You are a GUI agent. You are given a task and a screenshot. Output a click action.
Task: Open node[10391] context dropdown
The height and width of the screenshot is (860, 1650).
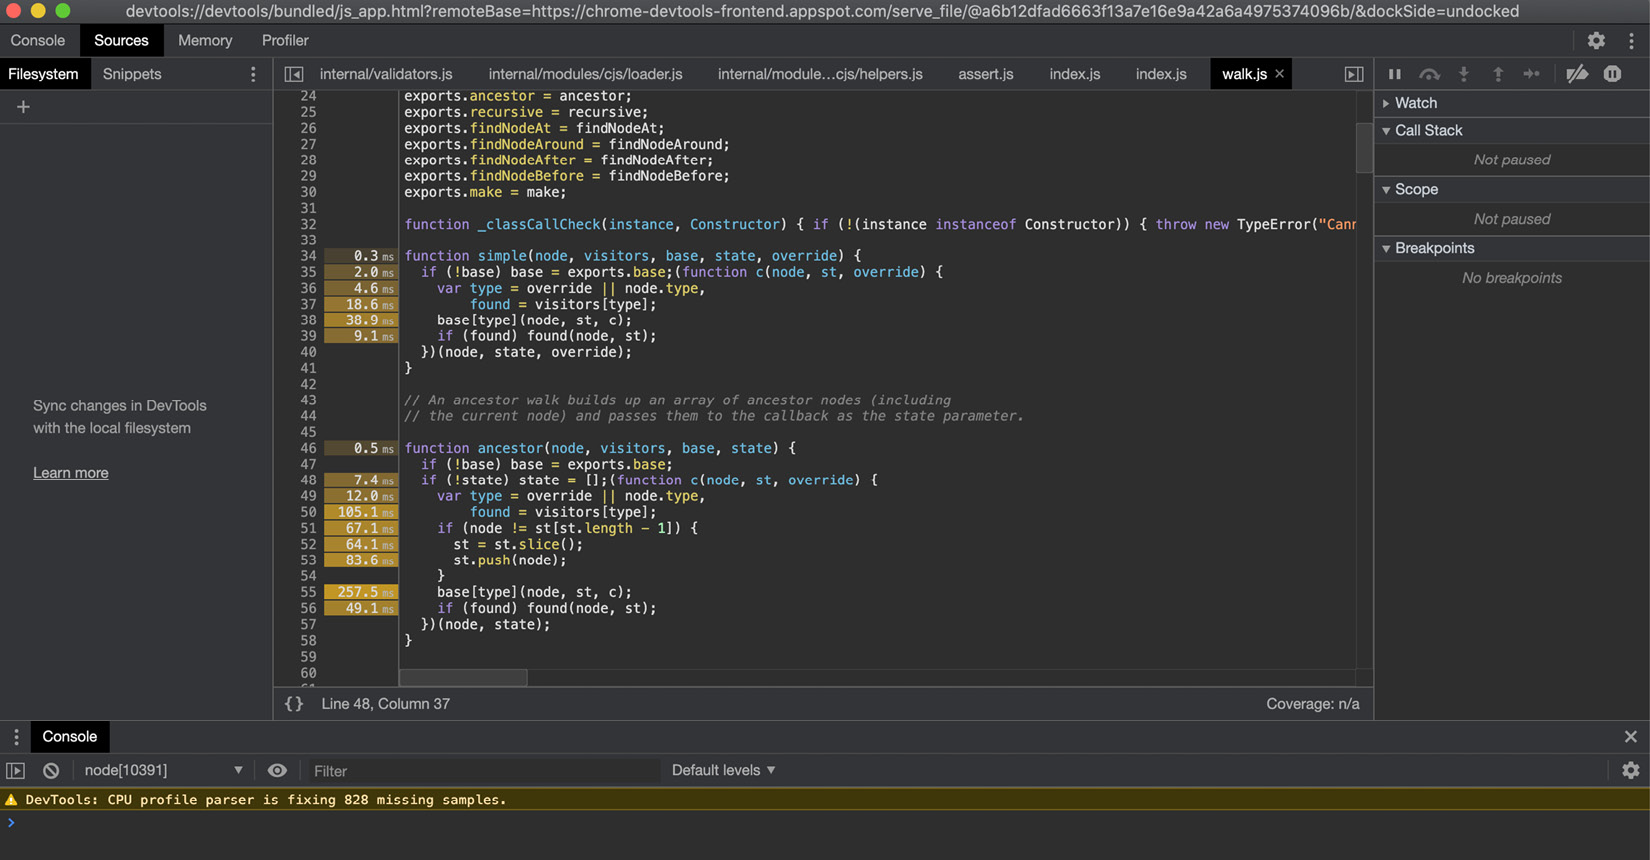(x=164, y=771)
